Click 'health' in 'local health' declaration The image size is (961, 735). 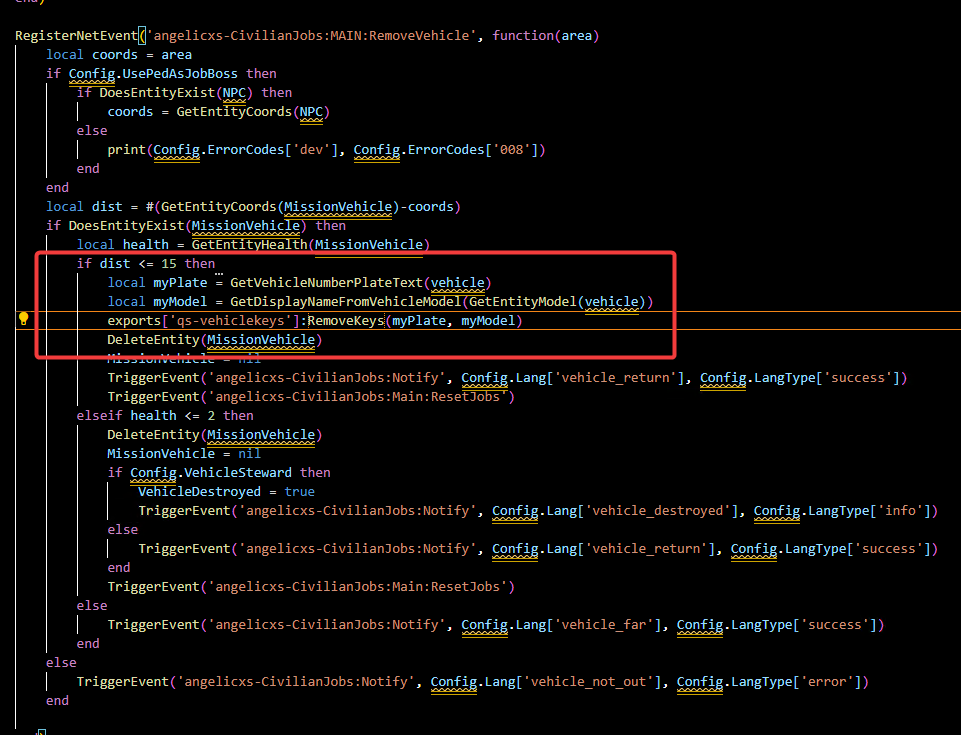[x=146, y=245]
